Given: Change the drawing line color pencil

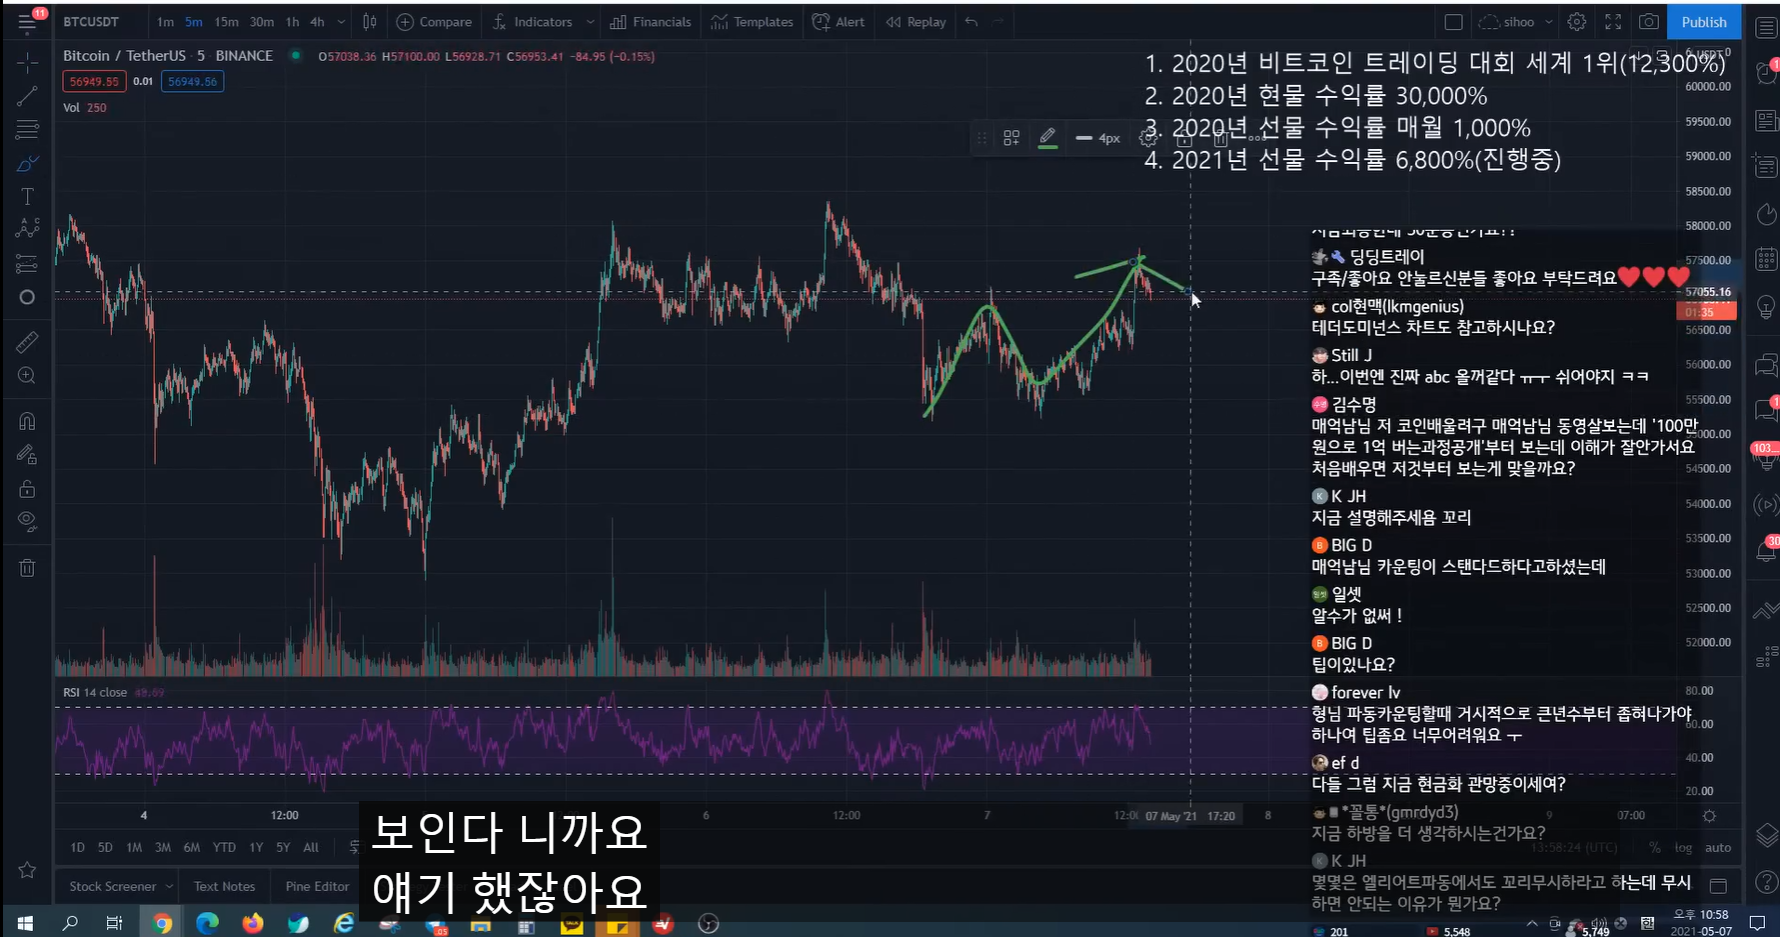Looking at the screenshot, I should (x=1047, y=138).
